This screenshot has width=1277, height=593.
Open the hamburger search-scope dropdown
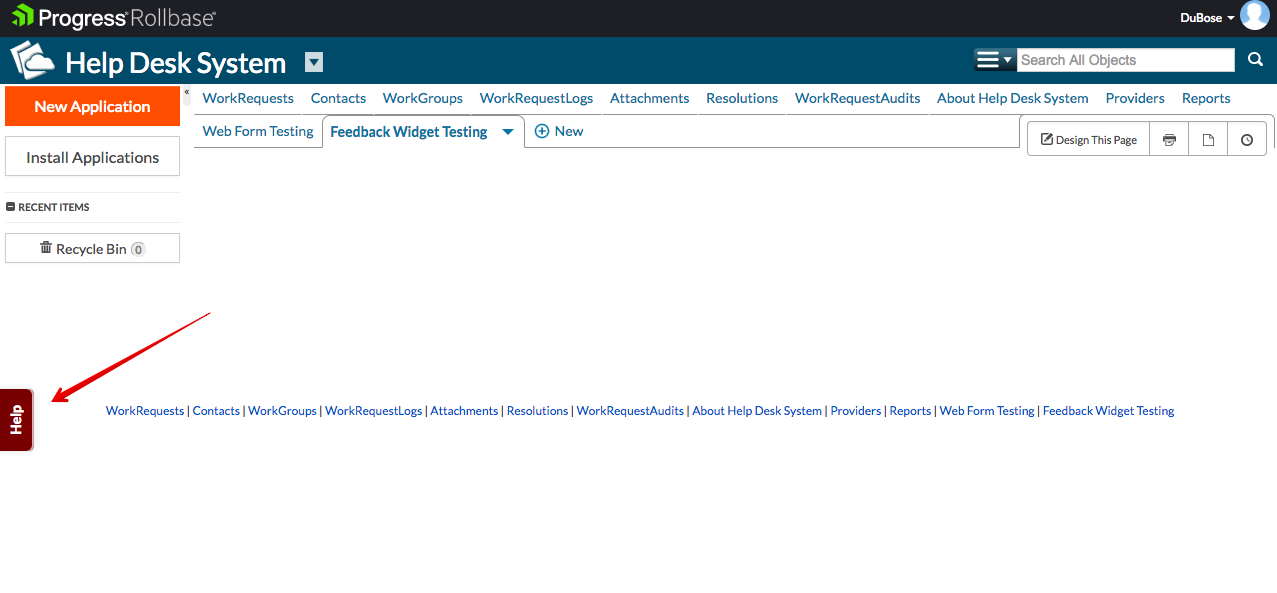(995, 60)
